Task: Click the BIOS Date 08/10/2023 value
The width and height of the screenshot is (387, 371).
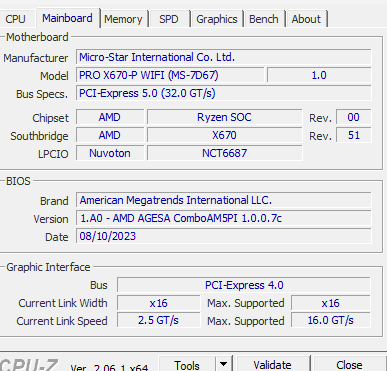Action: [x=223, y=236]
